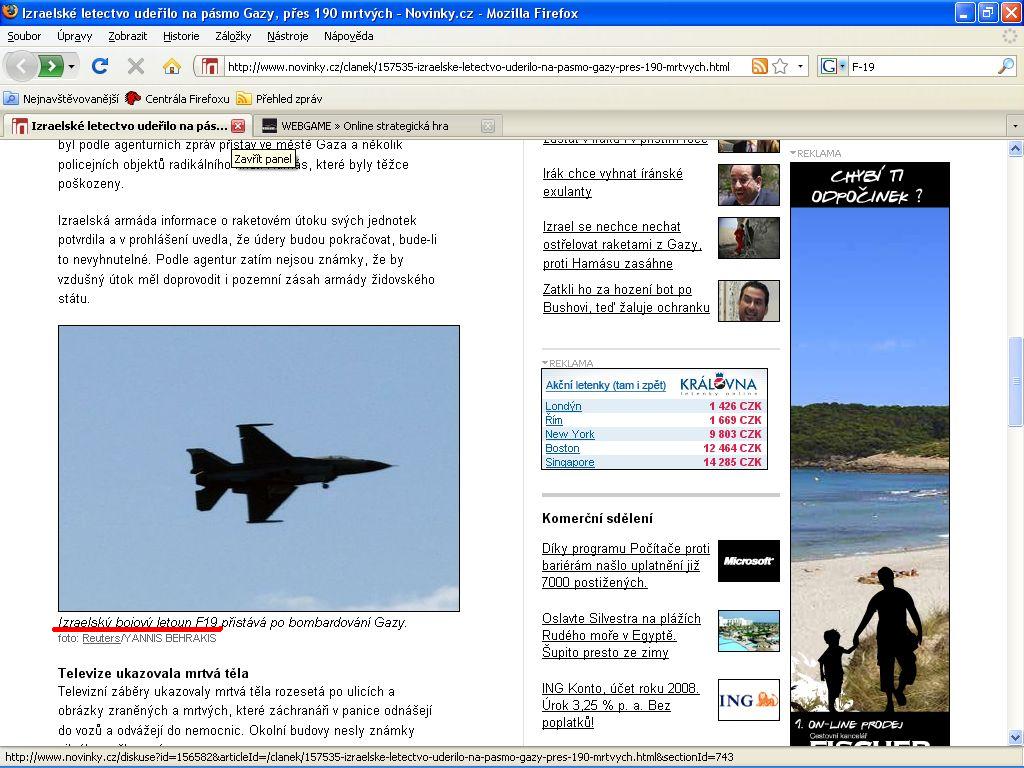Open the Soubor menu
1024x768 pixels.
pos(24,36)
